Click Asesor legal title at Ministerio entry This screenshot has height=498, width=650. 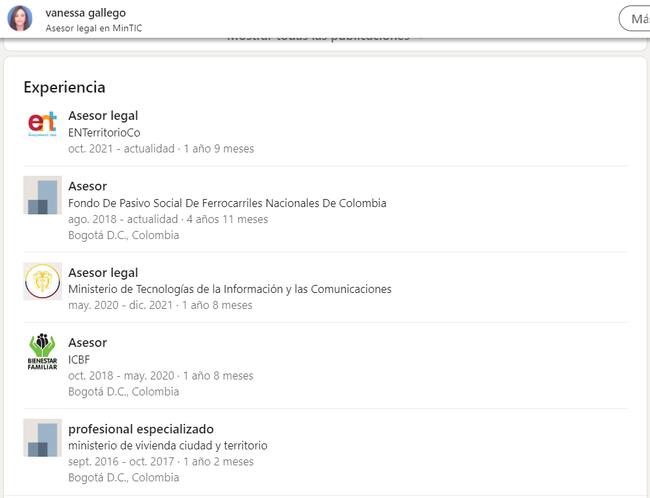tap(103, 273)
